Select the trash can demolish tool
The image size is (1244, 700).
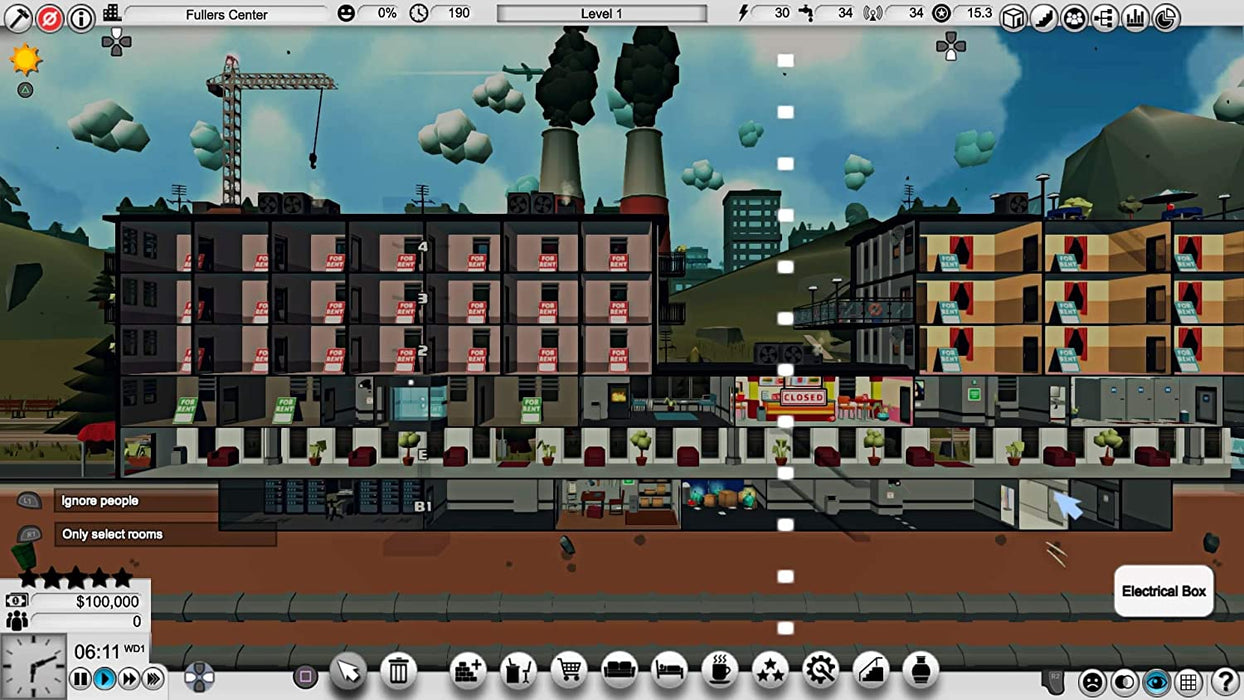pos(398,671)
